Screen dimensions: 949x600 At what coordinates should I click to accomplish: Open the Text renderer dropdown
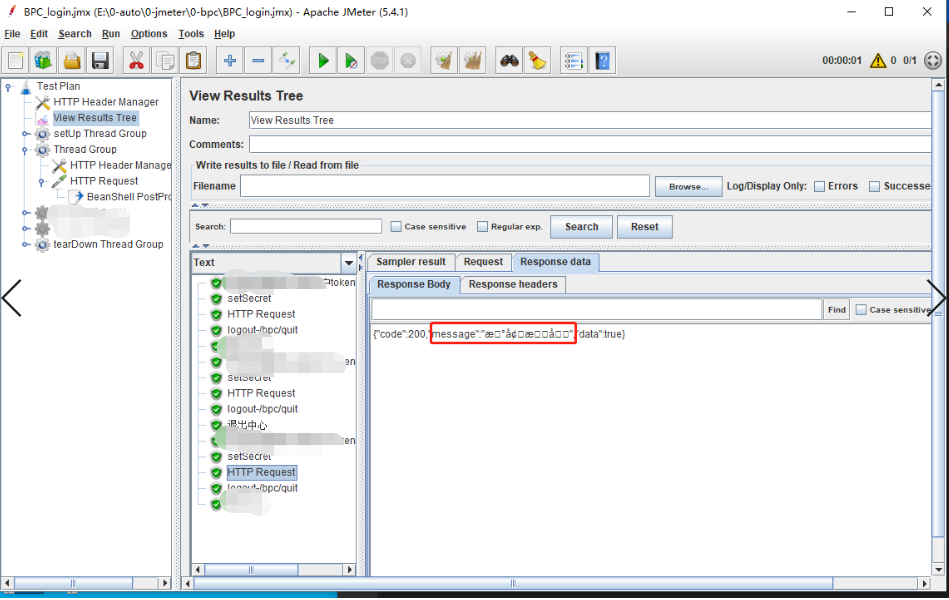tap(349, 263)
